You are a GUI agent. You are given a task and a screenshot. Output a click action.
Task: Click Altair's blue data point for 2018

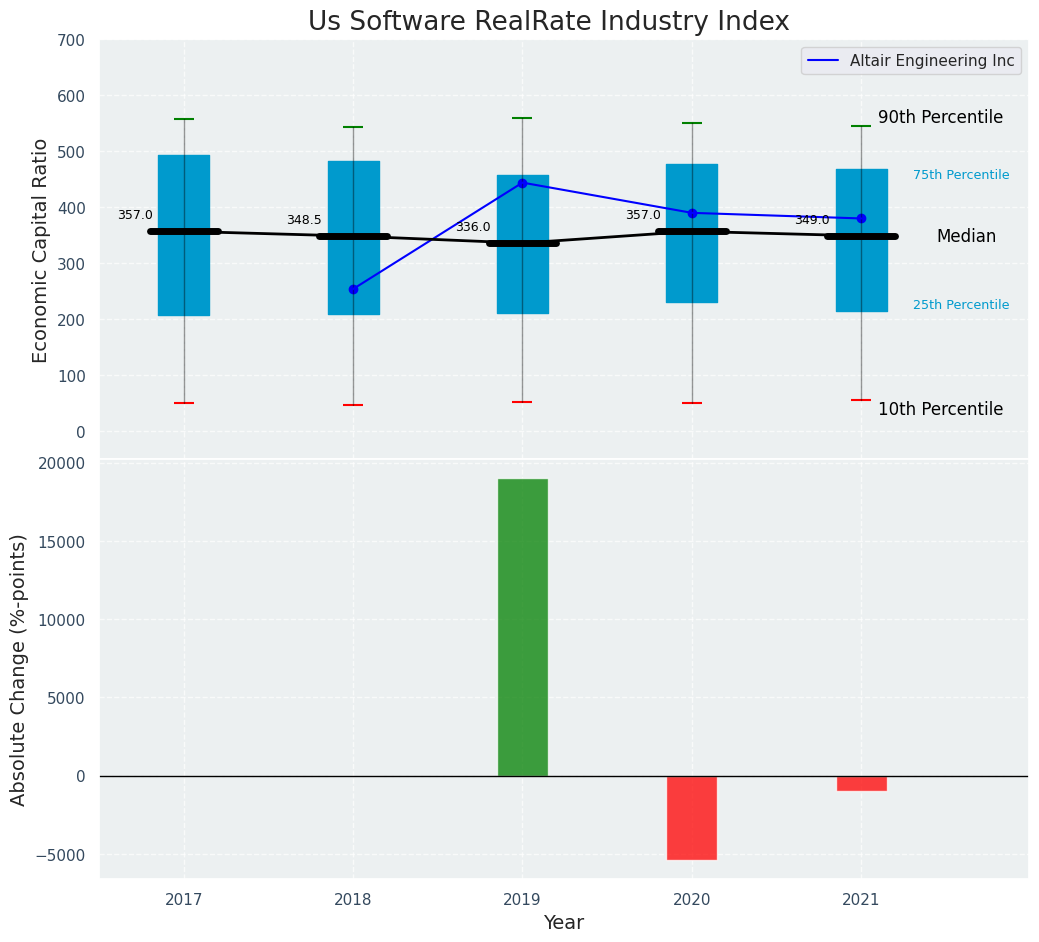[353, 289]
